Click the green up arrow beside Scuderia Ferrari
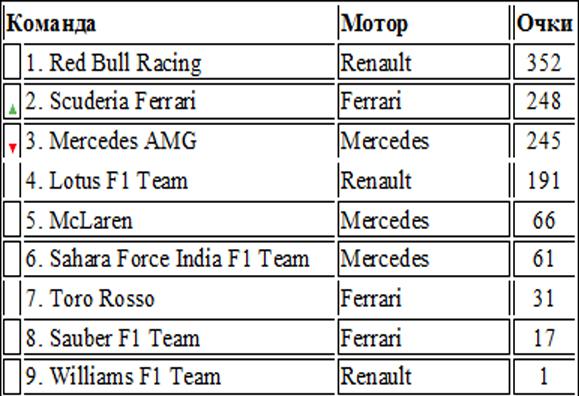 tap(13, 109)
